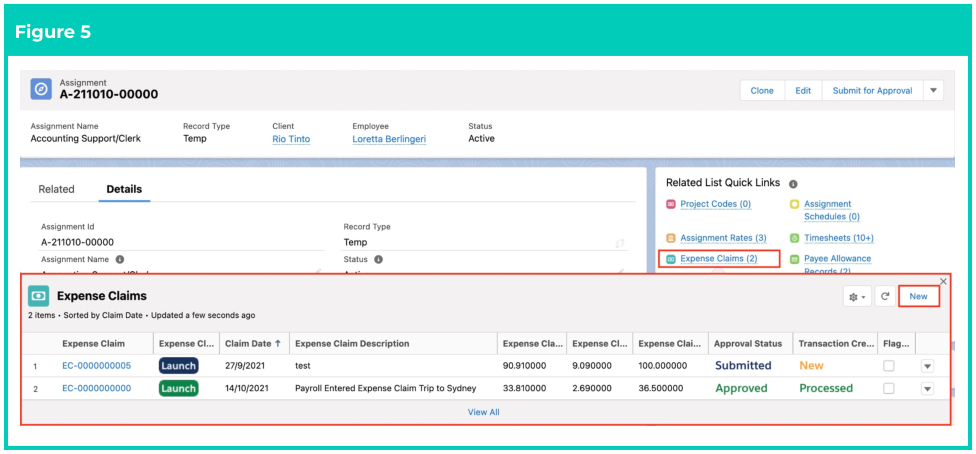
Task: Click the Related List Quick Links info icon
Action: point(793,184)
